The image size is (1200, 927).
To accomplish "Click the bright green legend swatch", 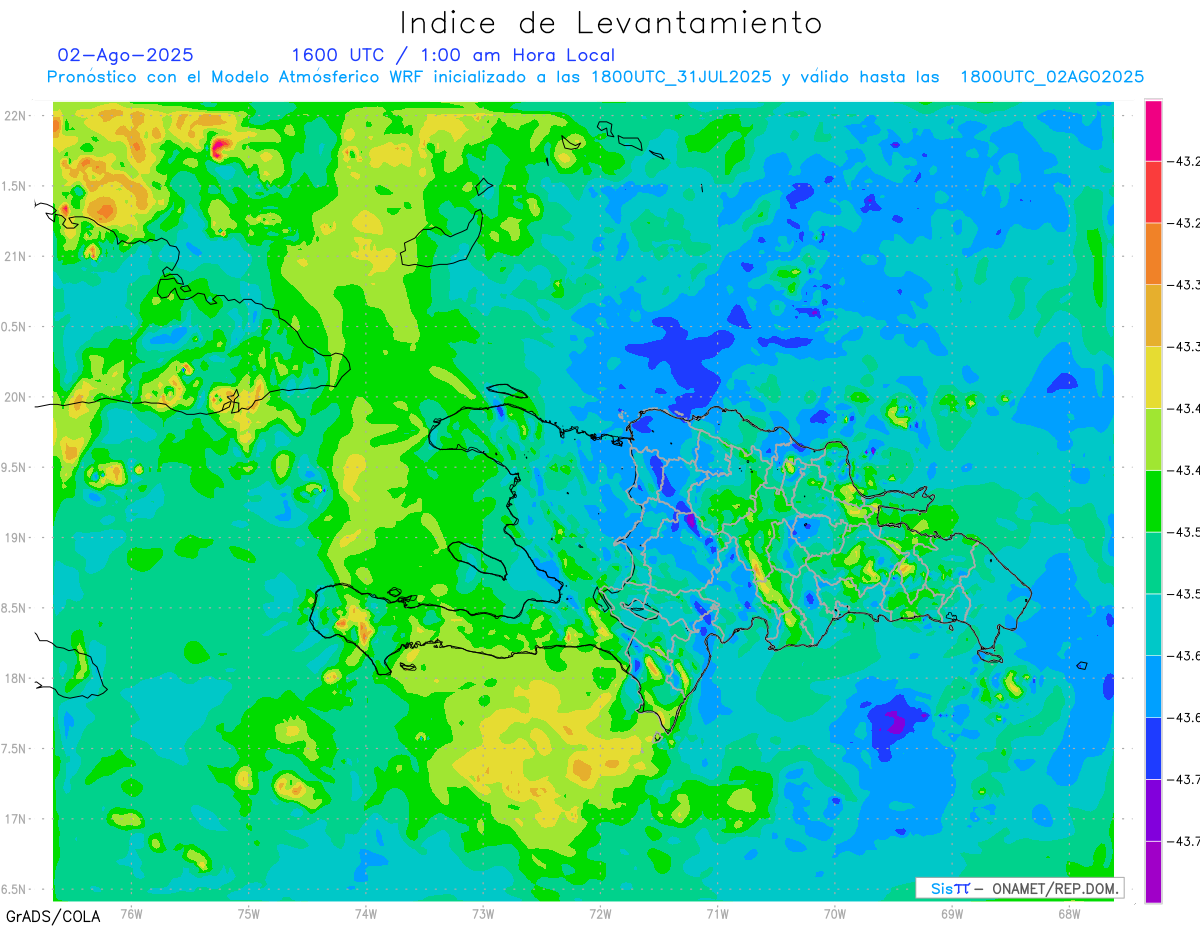I will pos(1153,501).
